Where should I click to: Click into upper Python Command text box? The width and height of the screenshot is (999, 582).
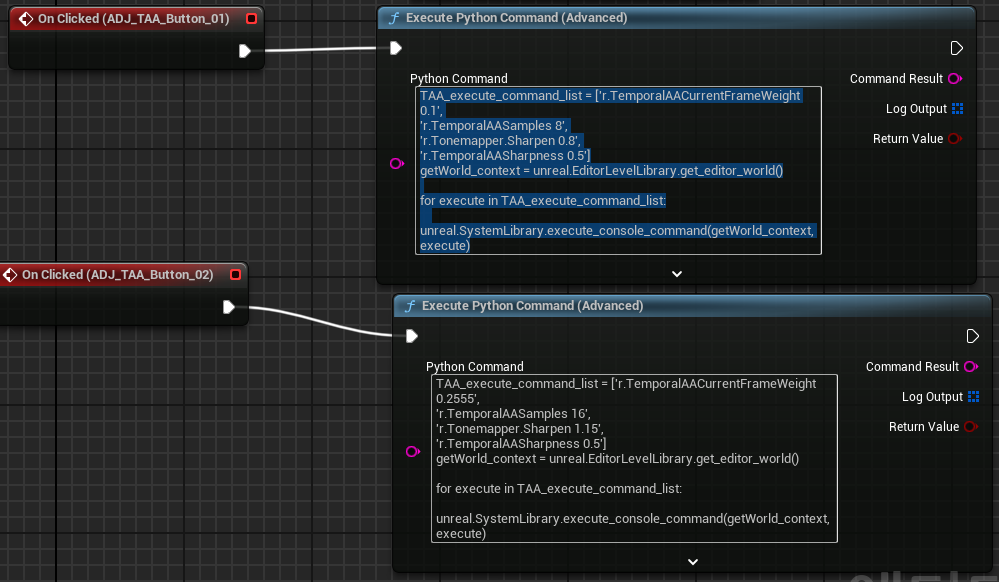pos(618,170)
